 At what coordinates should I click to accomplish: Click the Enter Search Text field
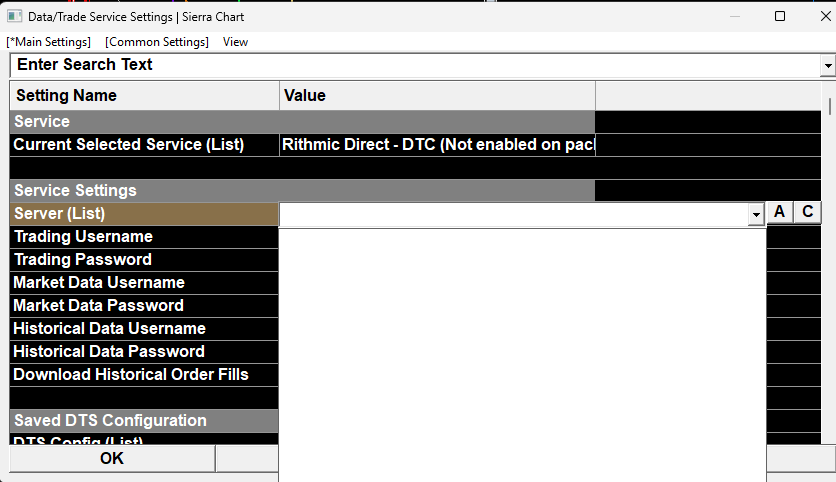tap(415, 65)
